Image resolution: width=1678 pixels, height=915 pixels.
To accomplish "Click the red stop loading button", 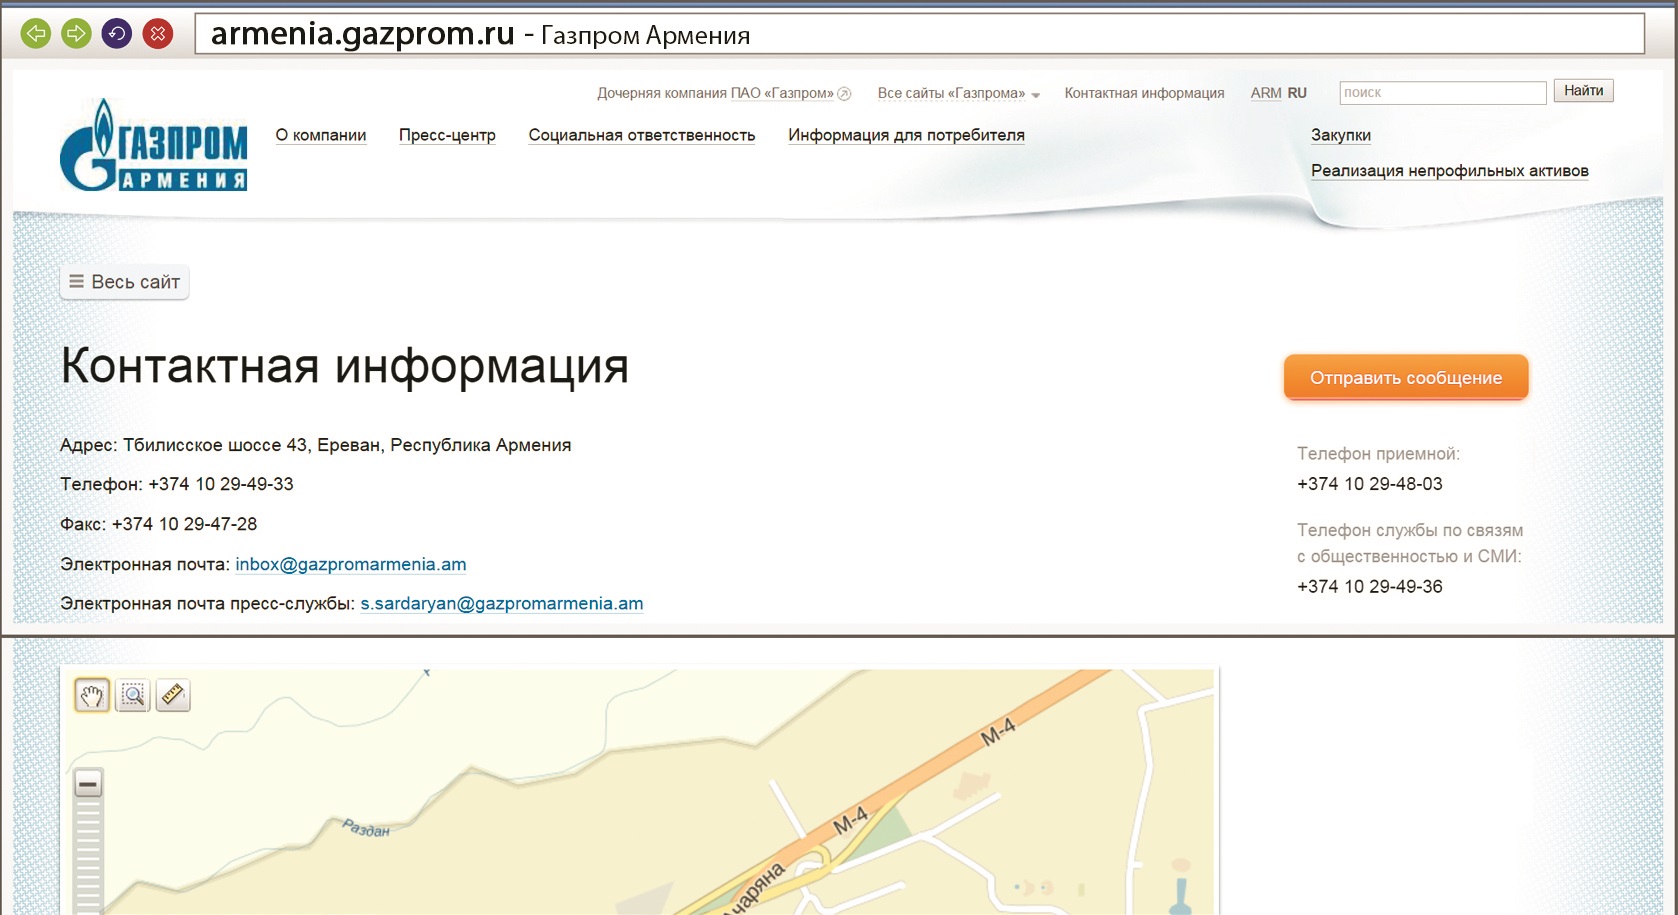I will [x=158, y=34].
